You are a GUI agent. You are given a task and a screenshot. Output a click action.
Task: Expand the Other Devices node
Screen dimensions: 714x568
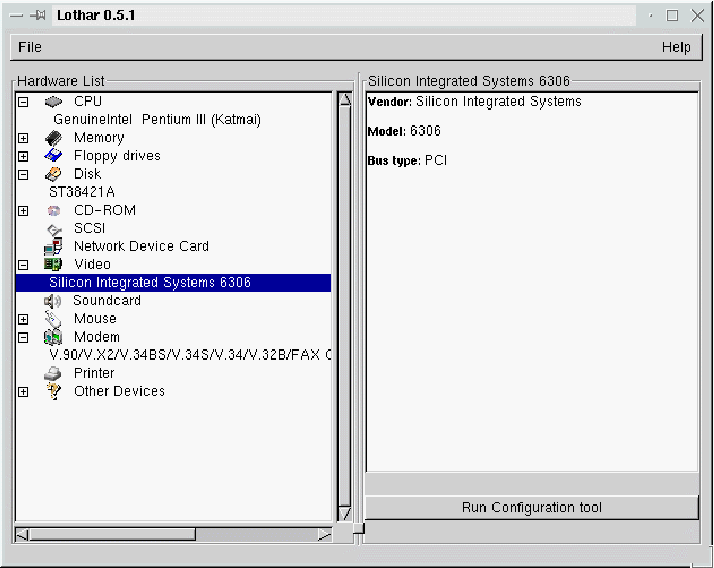click(x=23, y=392)
